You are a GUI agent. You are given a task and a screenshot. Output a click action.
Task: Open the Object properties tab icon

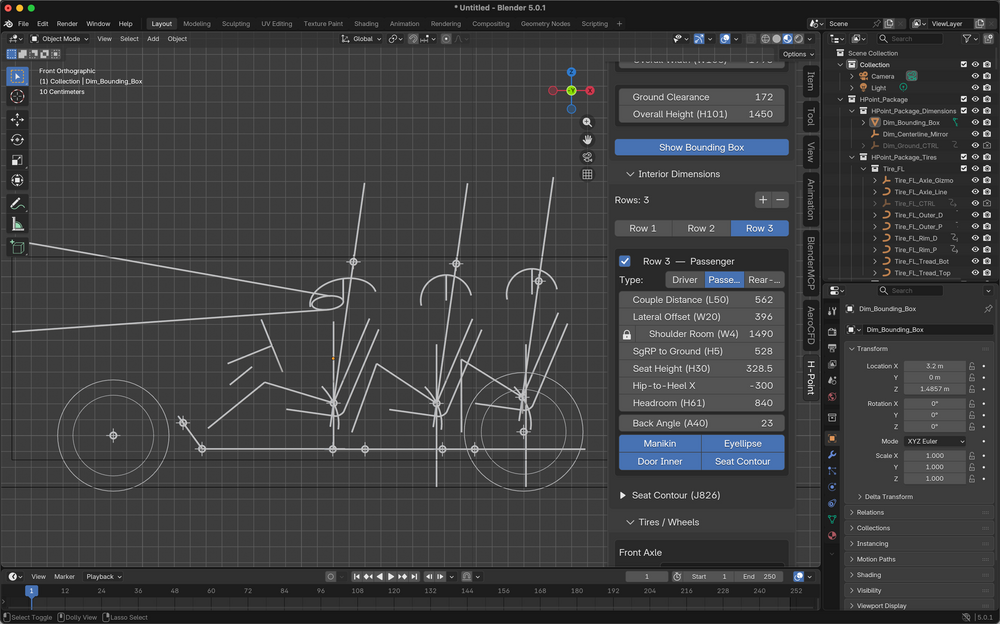(x=832, y=438)
